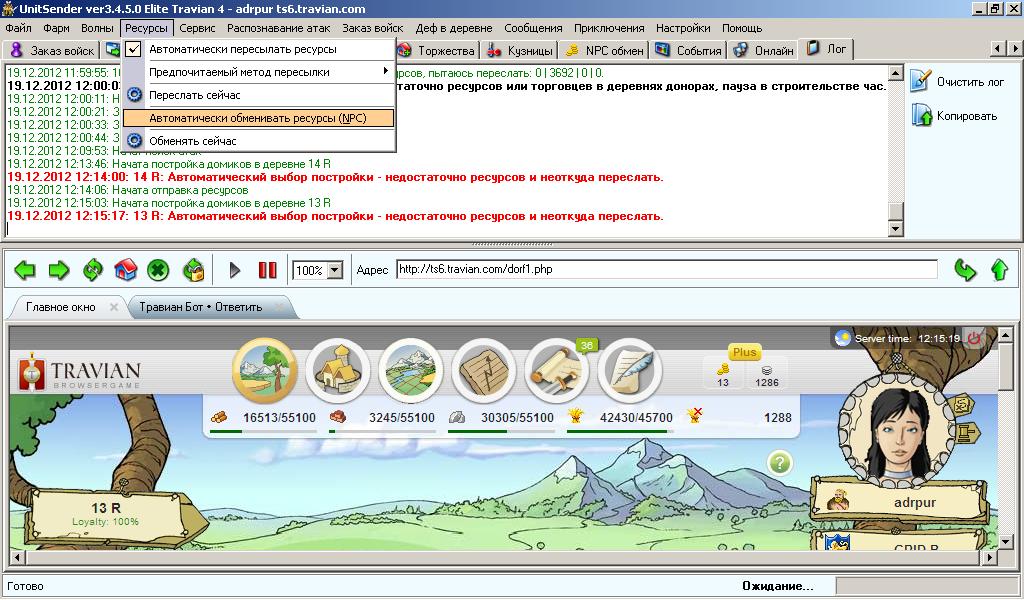Open the Сервис menu
The width and height of the screenshot is (1024, 600).
[197, 28]
